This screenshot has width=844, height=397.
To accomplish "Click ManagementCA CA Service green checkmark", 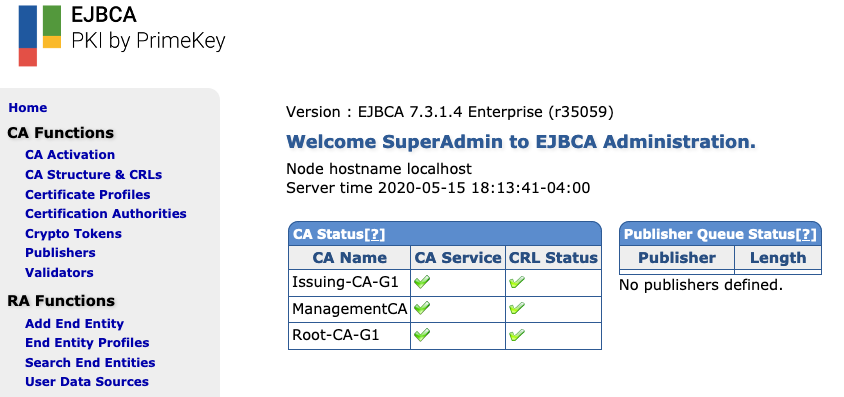I will click(422, 308).
